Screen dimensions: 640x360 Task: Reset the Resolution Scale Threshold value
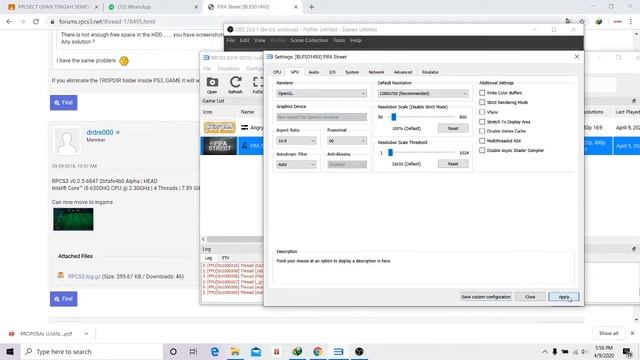453,164
